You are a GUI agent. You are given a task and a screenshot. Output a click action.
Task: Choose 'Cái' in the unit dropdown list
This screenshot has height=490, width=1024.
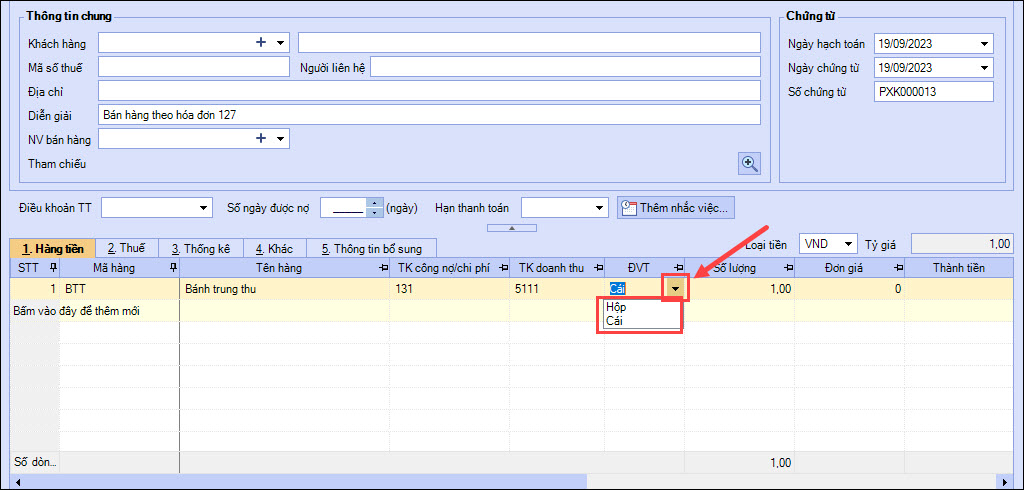(615, 321)
